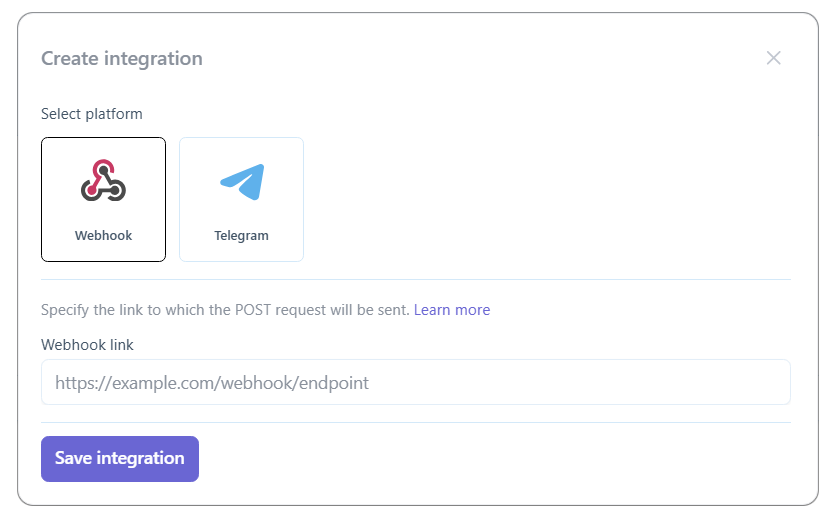Click the Webhook link field label
Image resolution: width=833 pixels, height=518 pixels.
[87, 345]
